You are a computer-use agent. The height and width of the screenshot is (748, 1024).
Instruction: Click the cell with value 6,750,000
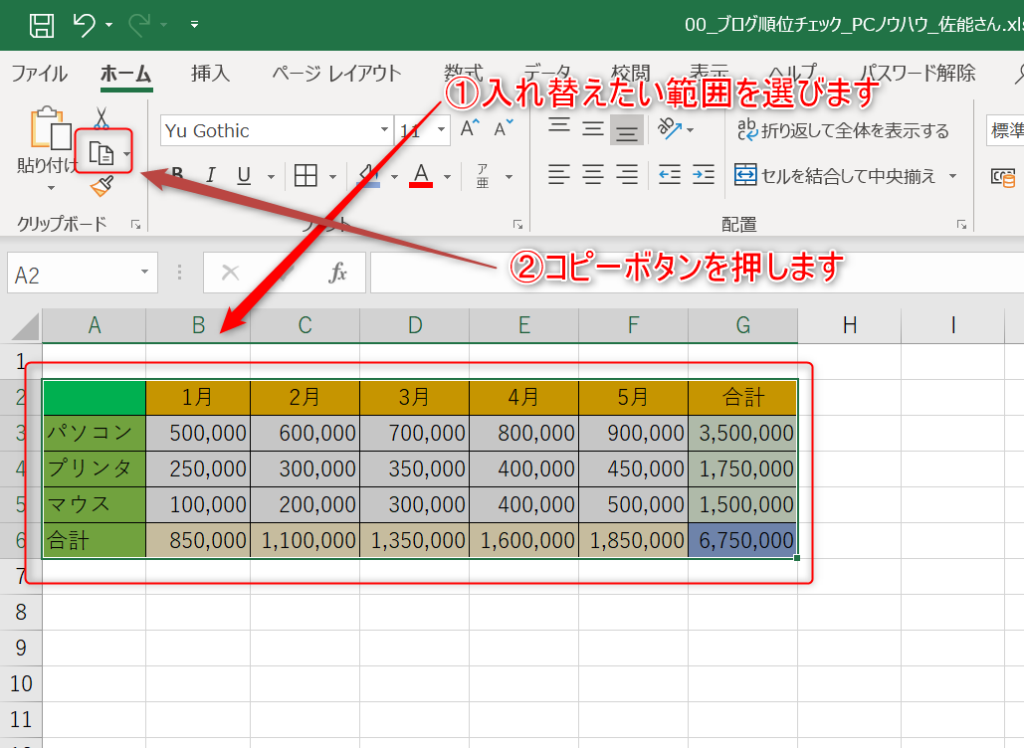743,540
